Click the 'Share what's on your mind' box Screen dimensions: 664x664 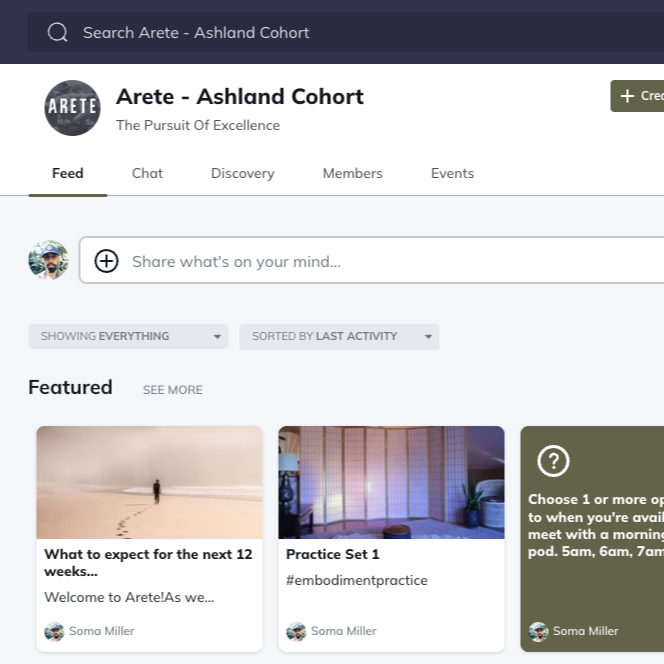[x=371, y=260]
